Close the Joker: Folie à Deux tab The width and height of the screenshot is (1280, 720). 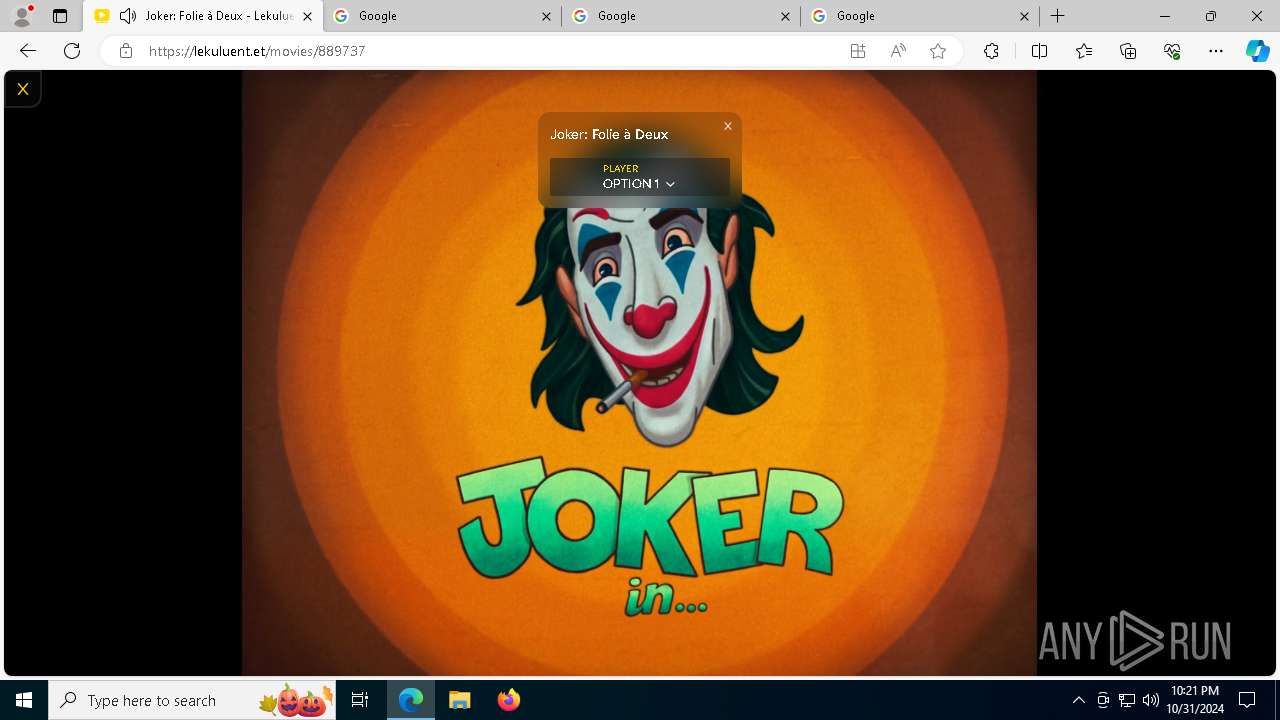tap(307, 16)
